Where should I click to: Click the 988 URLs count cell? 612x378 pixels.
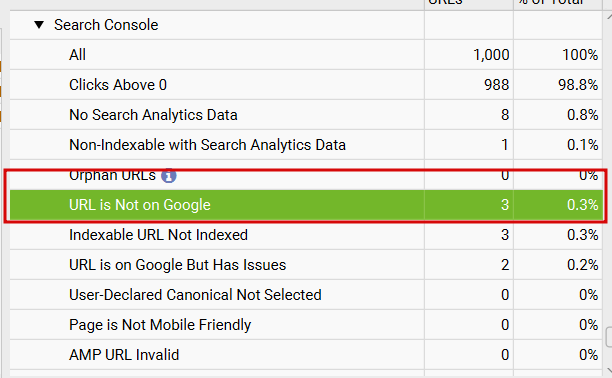(x=469, y=85)
